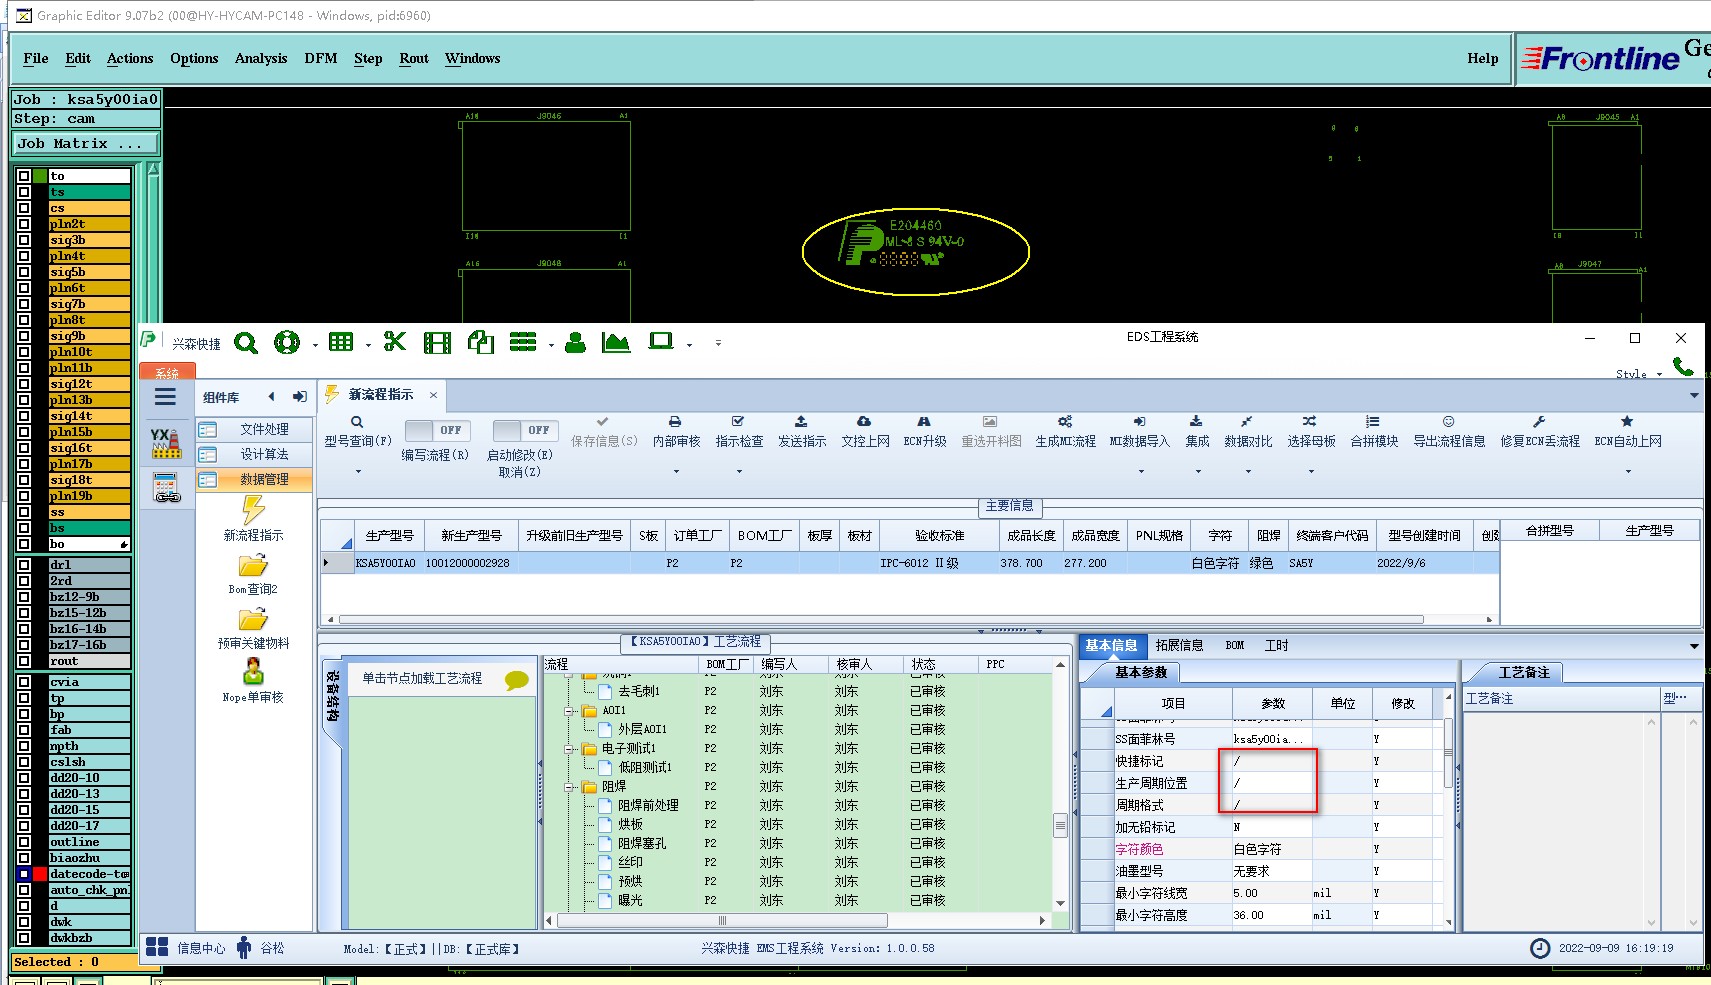
Task: Toggle checkbox for layer pln2t
Action: point(24,224)
